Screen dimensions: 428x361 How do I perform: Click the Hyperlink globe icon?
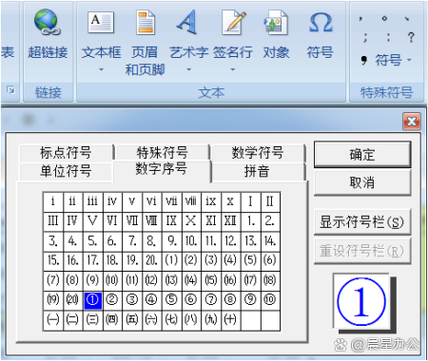click(x=47, y=22)
